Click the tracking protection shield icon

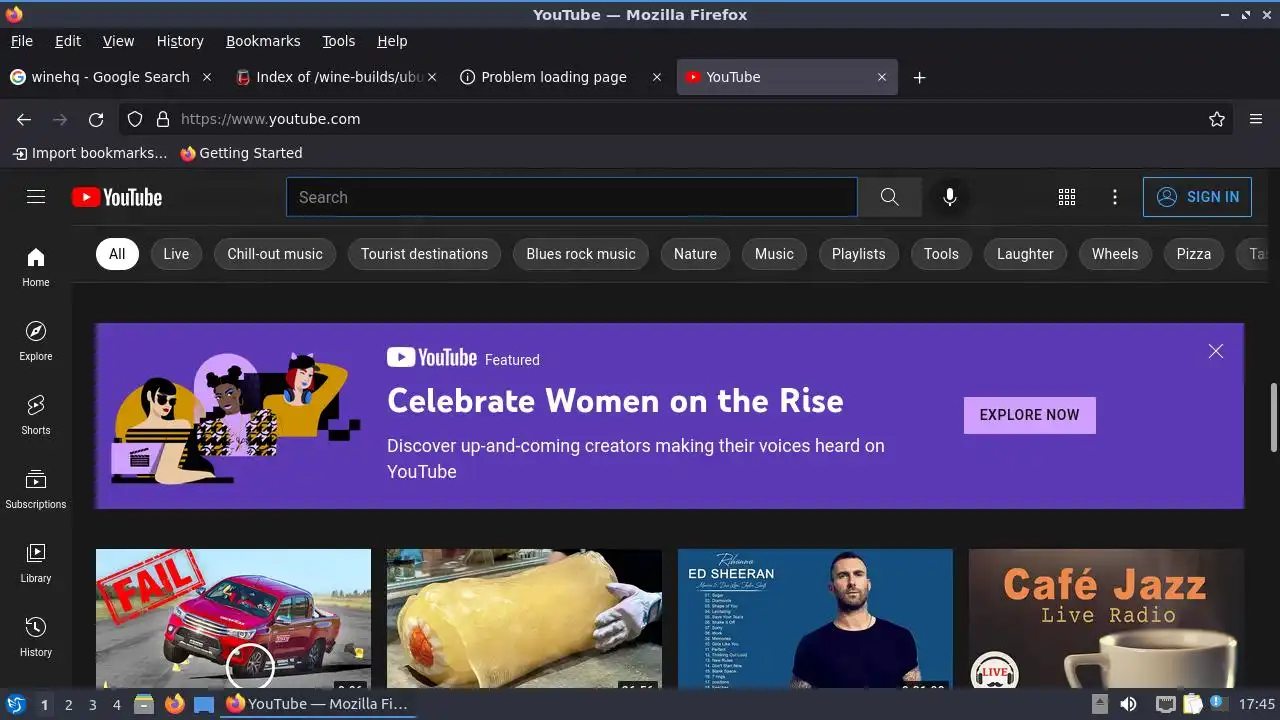click(x=135, y=119)
